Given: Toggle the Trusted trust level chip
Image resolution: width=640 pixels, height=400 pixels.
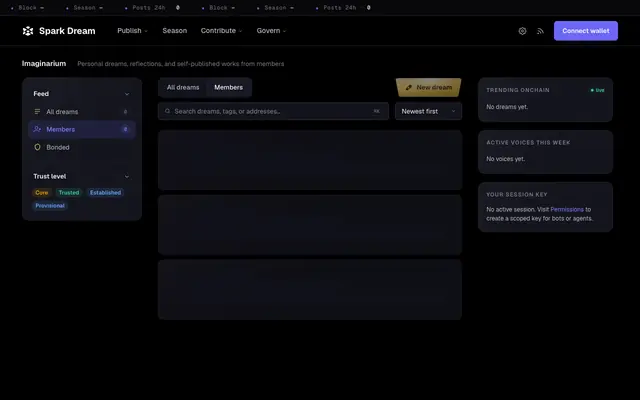Looking at the screenshot, I should click(69, 193).
